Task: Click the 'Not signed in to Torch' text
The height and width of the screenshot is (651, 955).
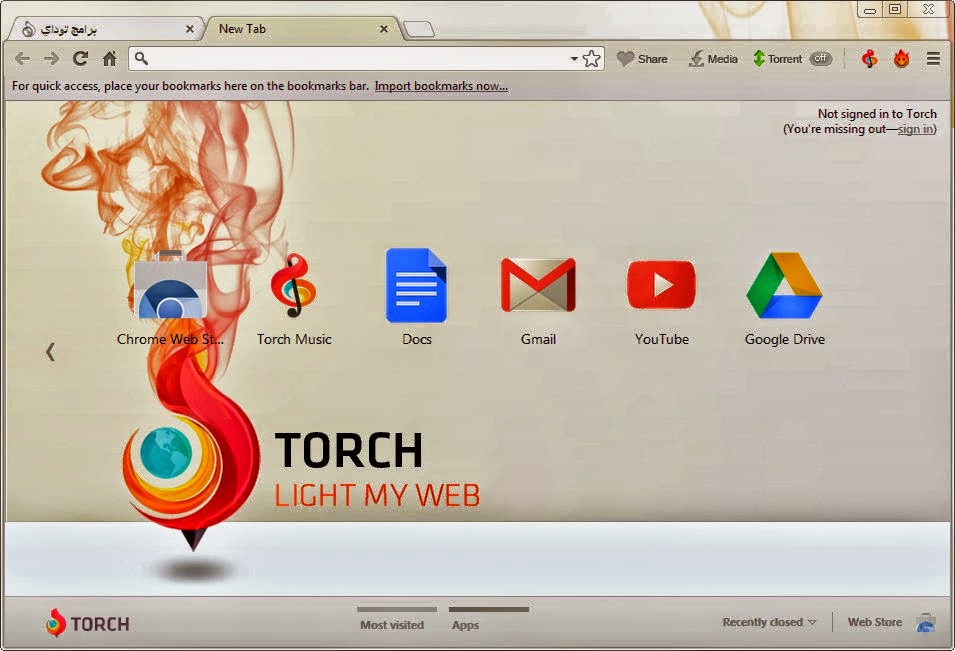Action: 877,114
